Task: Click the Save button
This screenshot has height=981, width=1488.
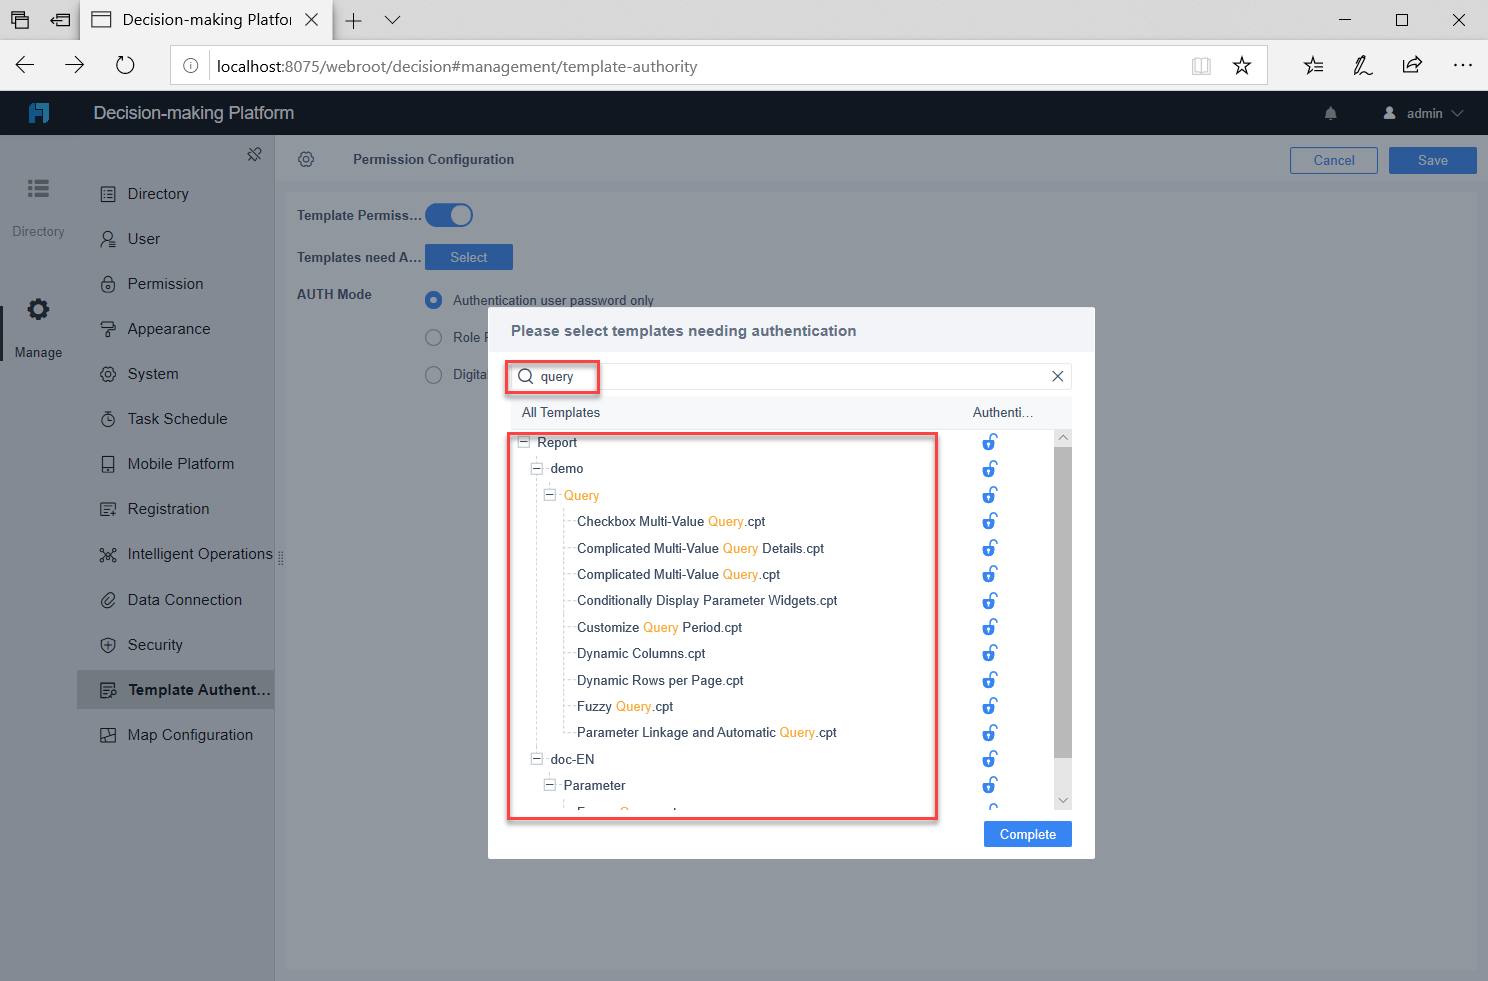Action: point(1432,160)
